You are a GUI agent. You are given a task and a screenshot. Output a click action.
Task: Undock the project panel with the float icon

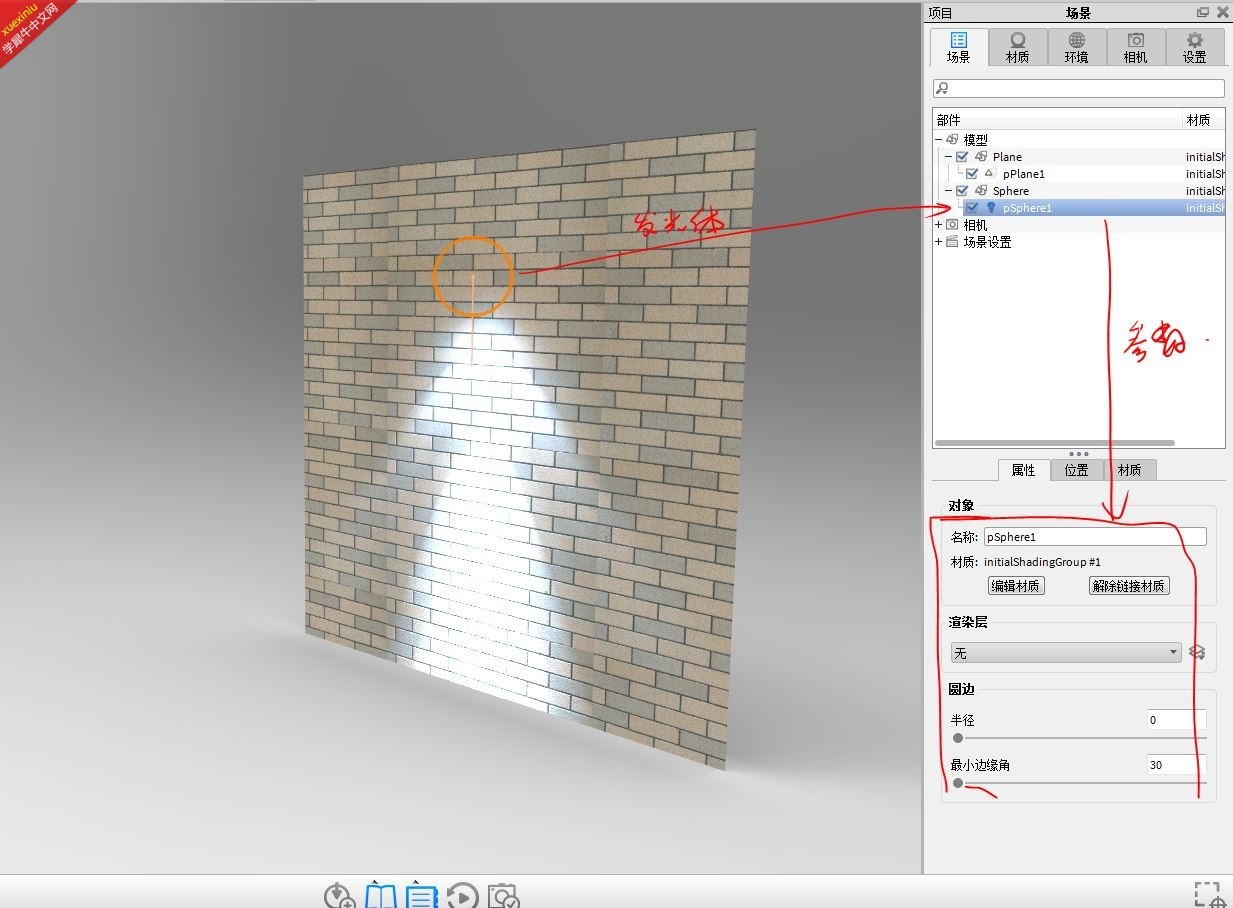(1202, 12)
